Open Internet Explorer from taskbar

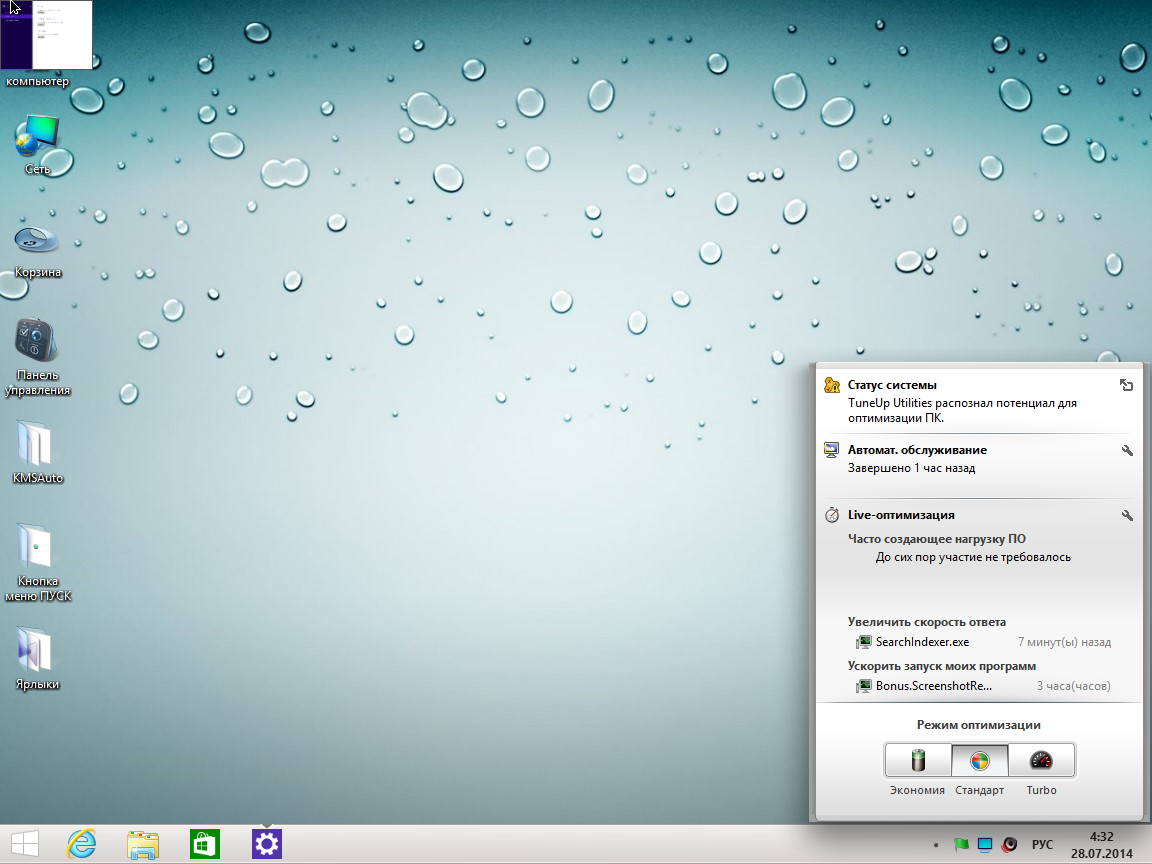click(81, 844)
